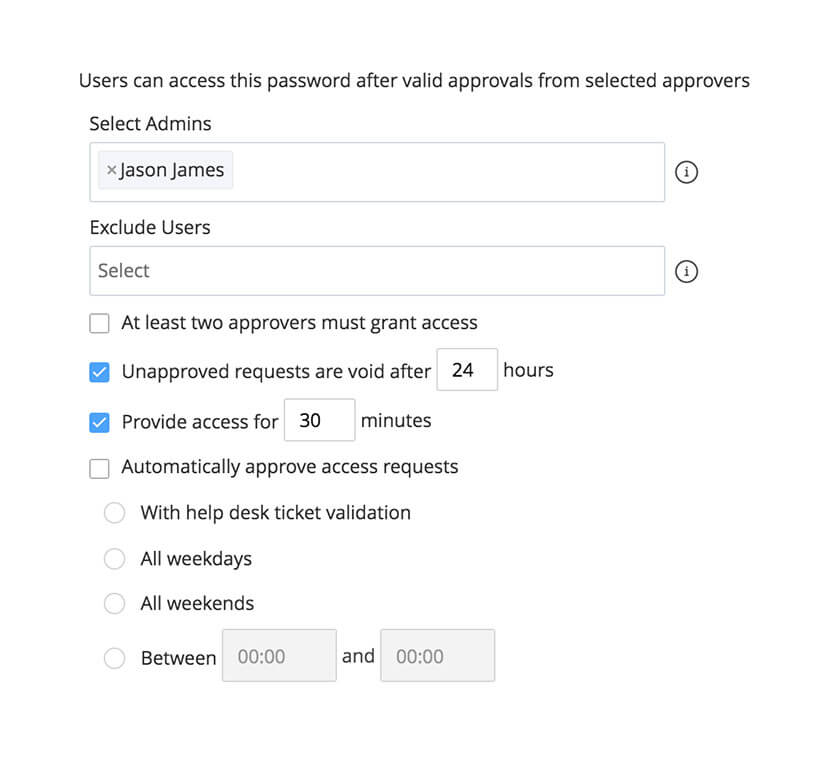This screenshot has width=828, height=760.
Task: Select the Between time range option
Action: 114,658
